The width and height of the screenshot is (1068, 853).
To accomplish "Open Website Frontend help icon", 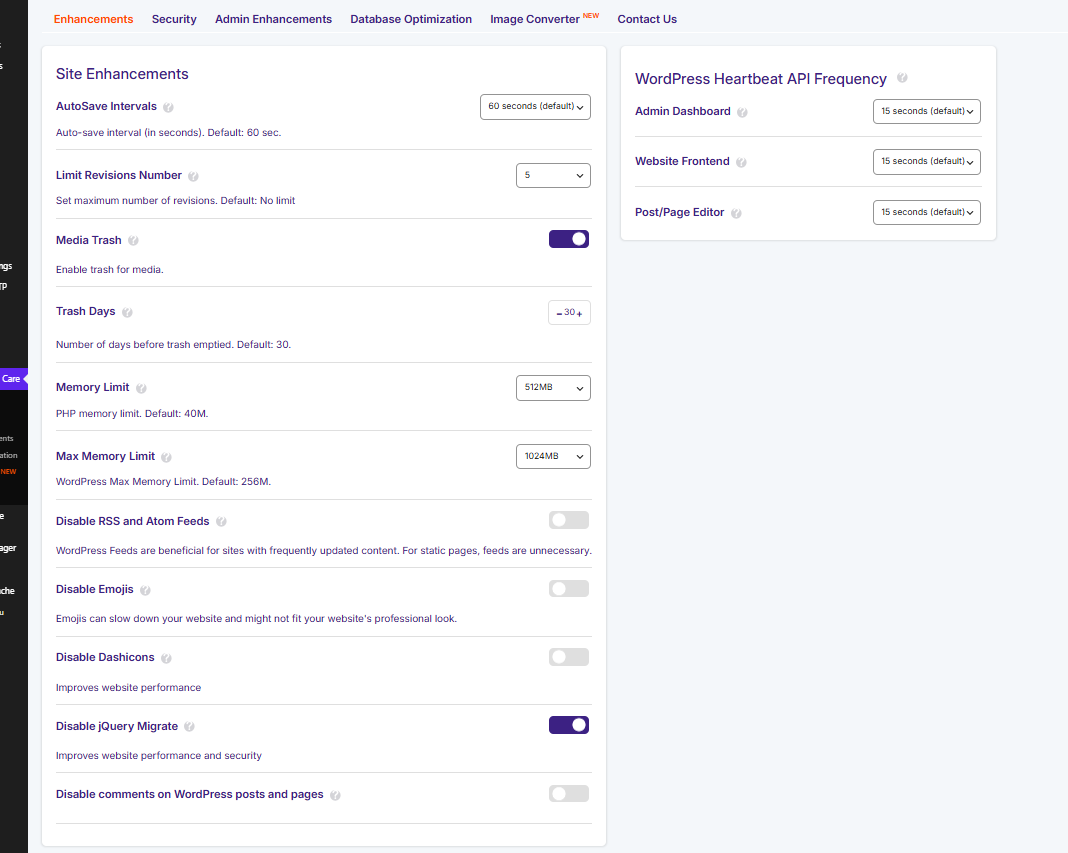I will click(742, 162).
